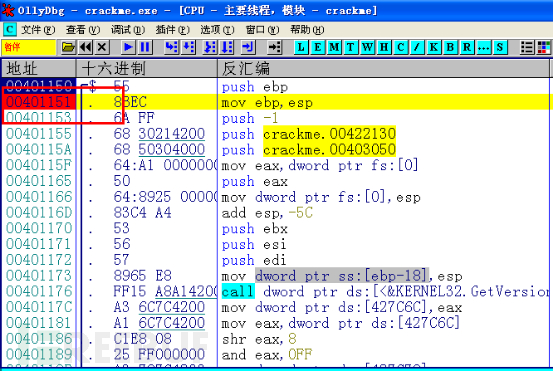Close the debugged program with X icon
This screenshot has height=372, width=554.
coord(102,47)
